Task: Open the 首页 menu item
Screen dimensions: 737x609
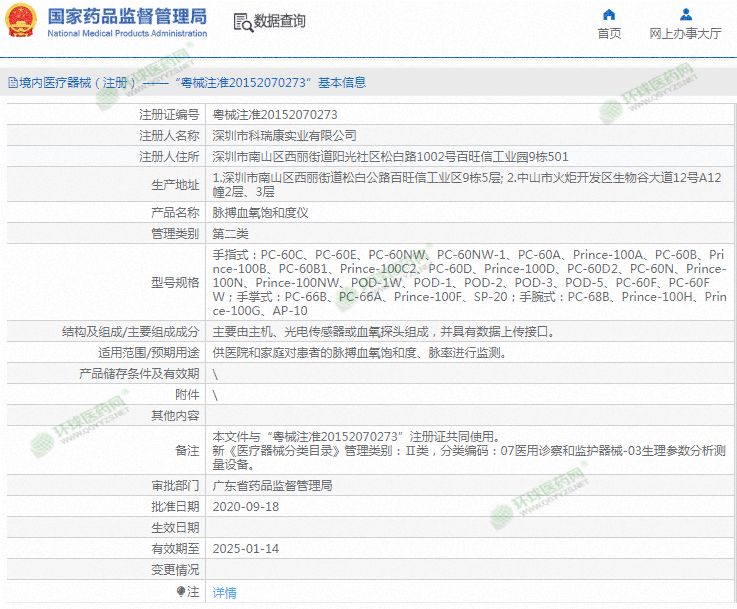Action: coord(609,33)
